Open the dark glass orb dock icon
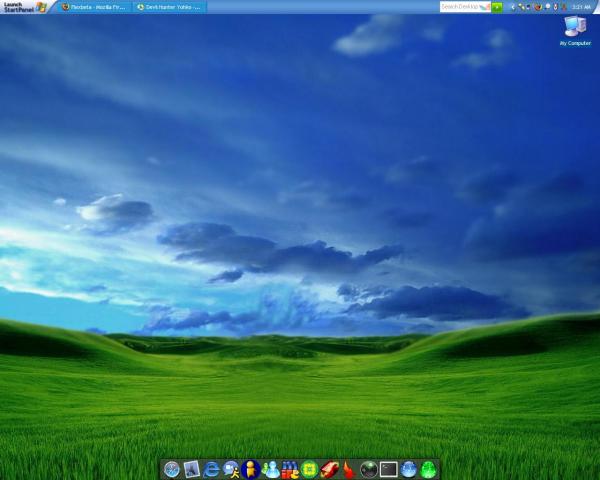The width and height of the screenshot is (600, 480). tap(369, 470)
